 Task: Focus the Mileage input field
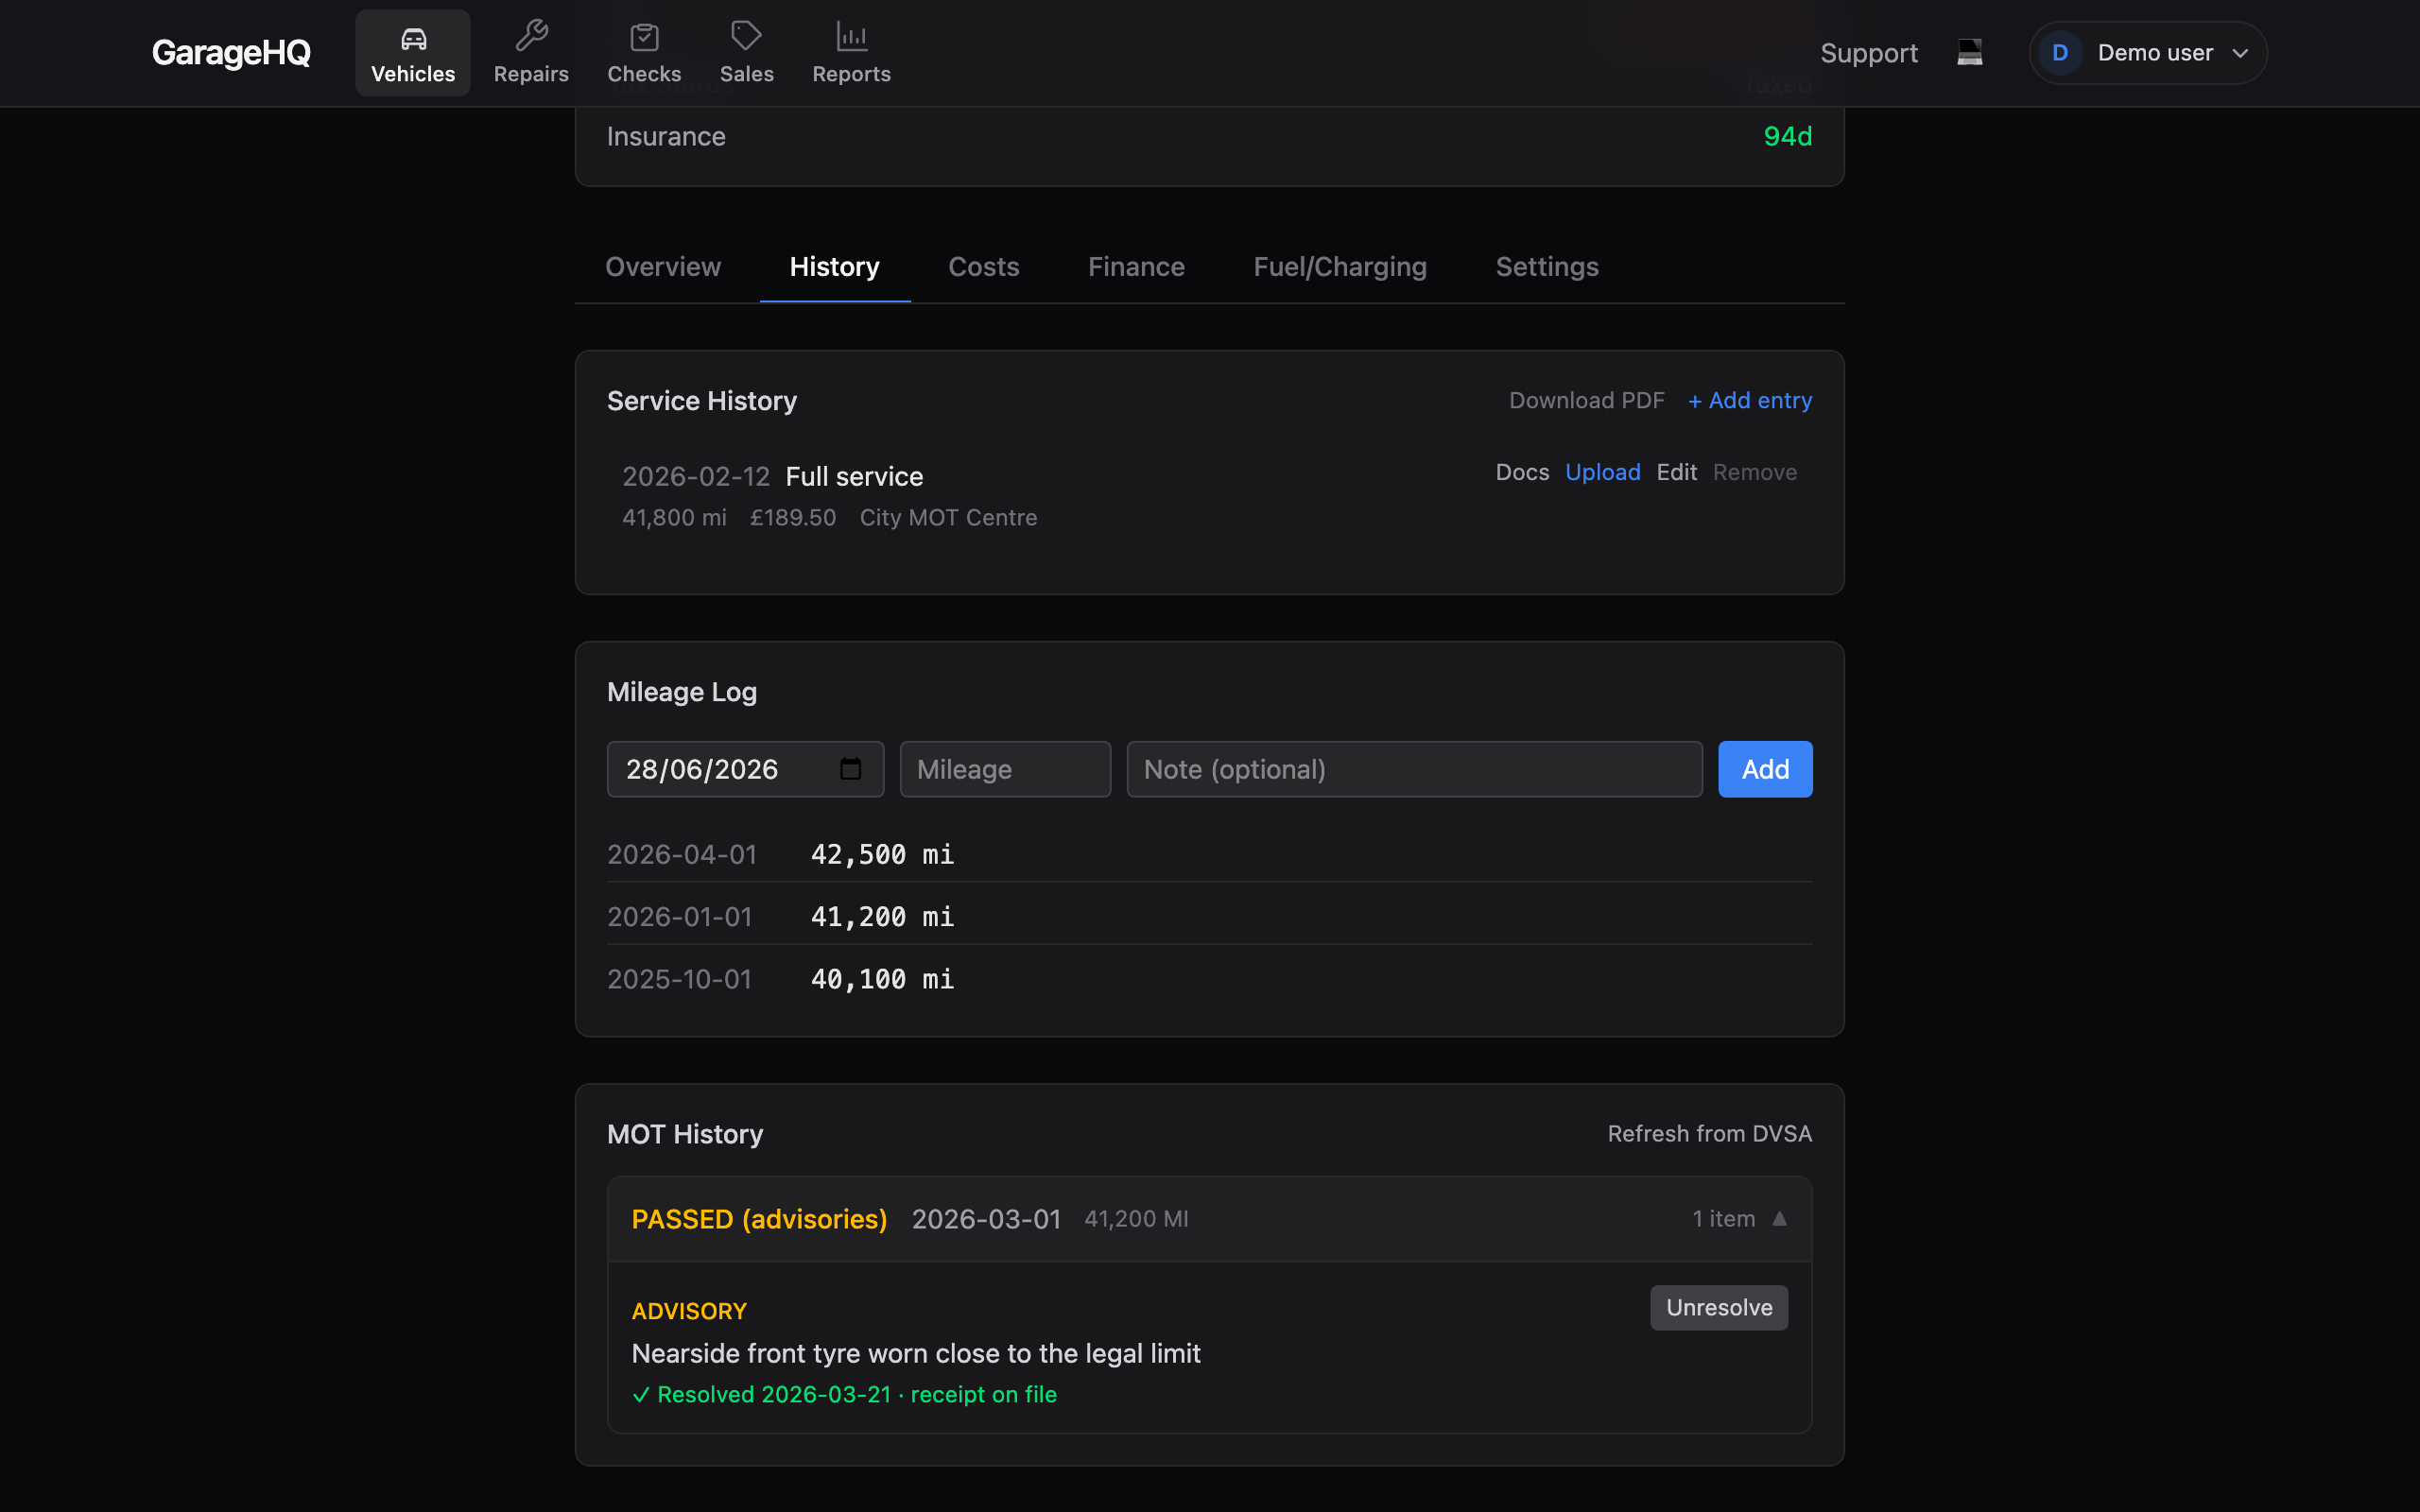click(x=1005, y=768)
